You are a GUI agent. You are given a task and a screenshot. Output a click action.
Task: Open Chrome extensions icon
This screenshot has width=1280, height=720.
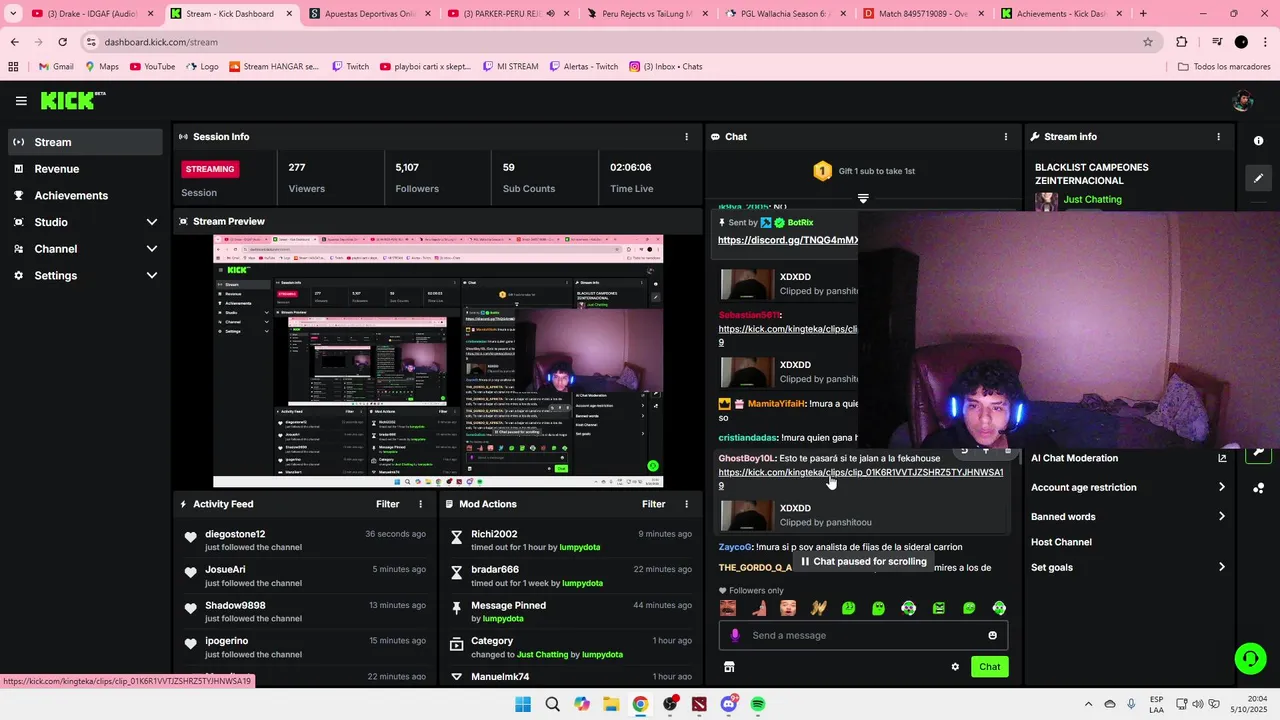[1181, 42]
